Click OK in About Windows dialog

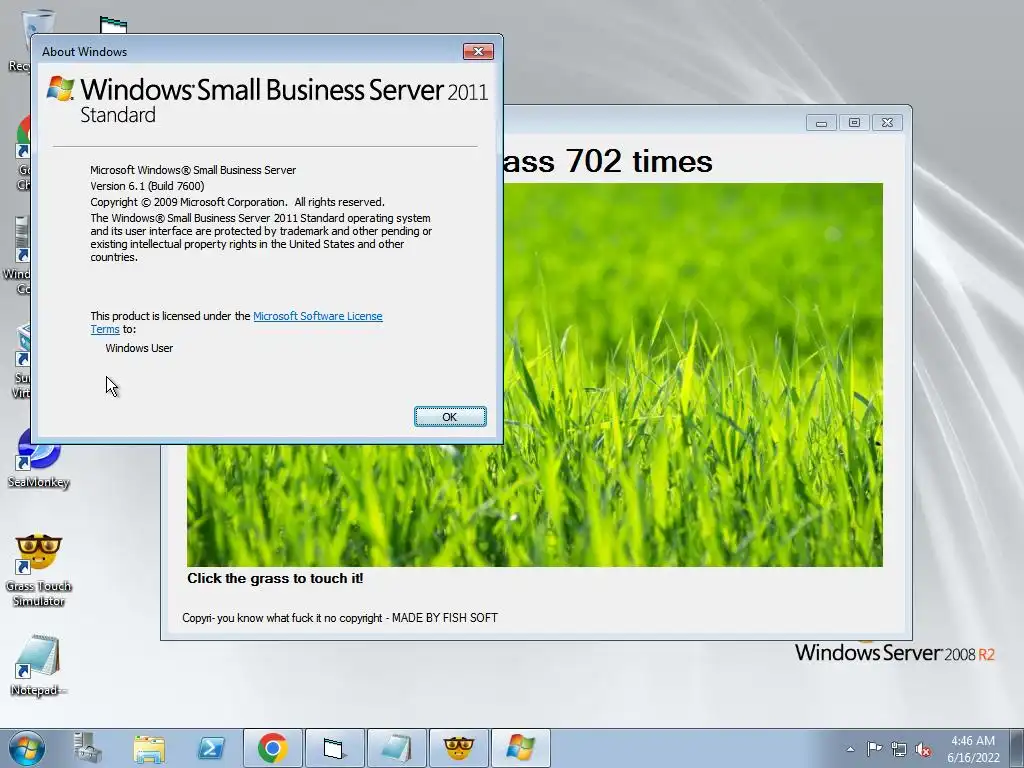point(450,417)
